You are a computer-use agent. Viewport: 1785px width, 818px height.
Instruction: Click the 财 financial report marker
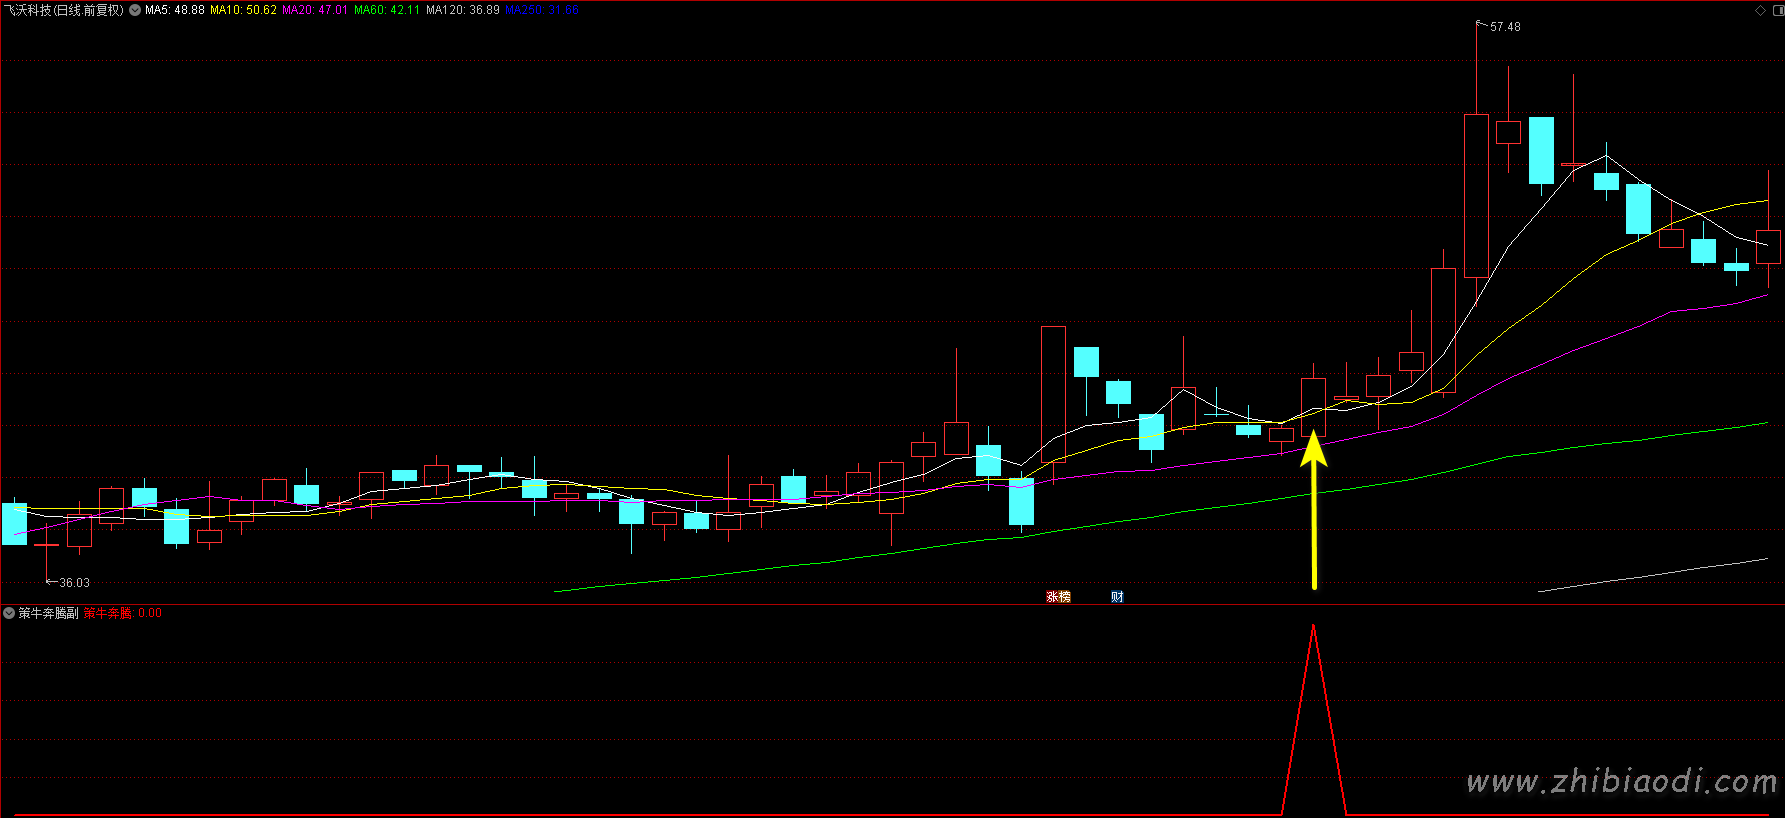1117,597
